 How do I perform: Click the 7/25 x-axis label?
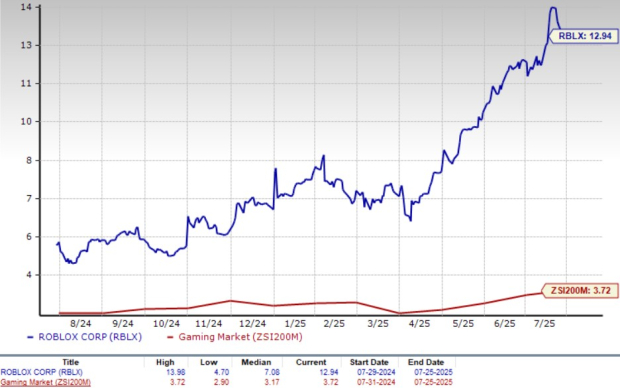pos(544,324)
